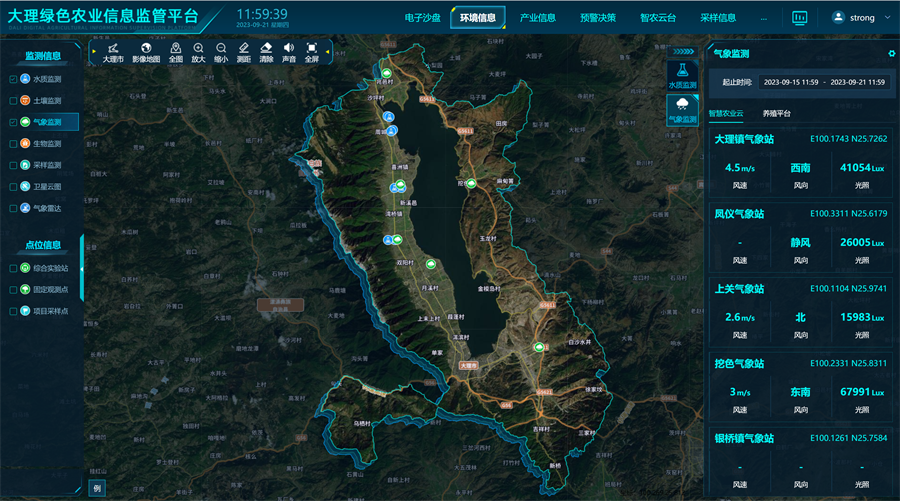Open weather panel settings gear

click(891, 54)
